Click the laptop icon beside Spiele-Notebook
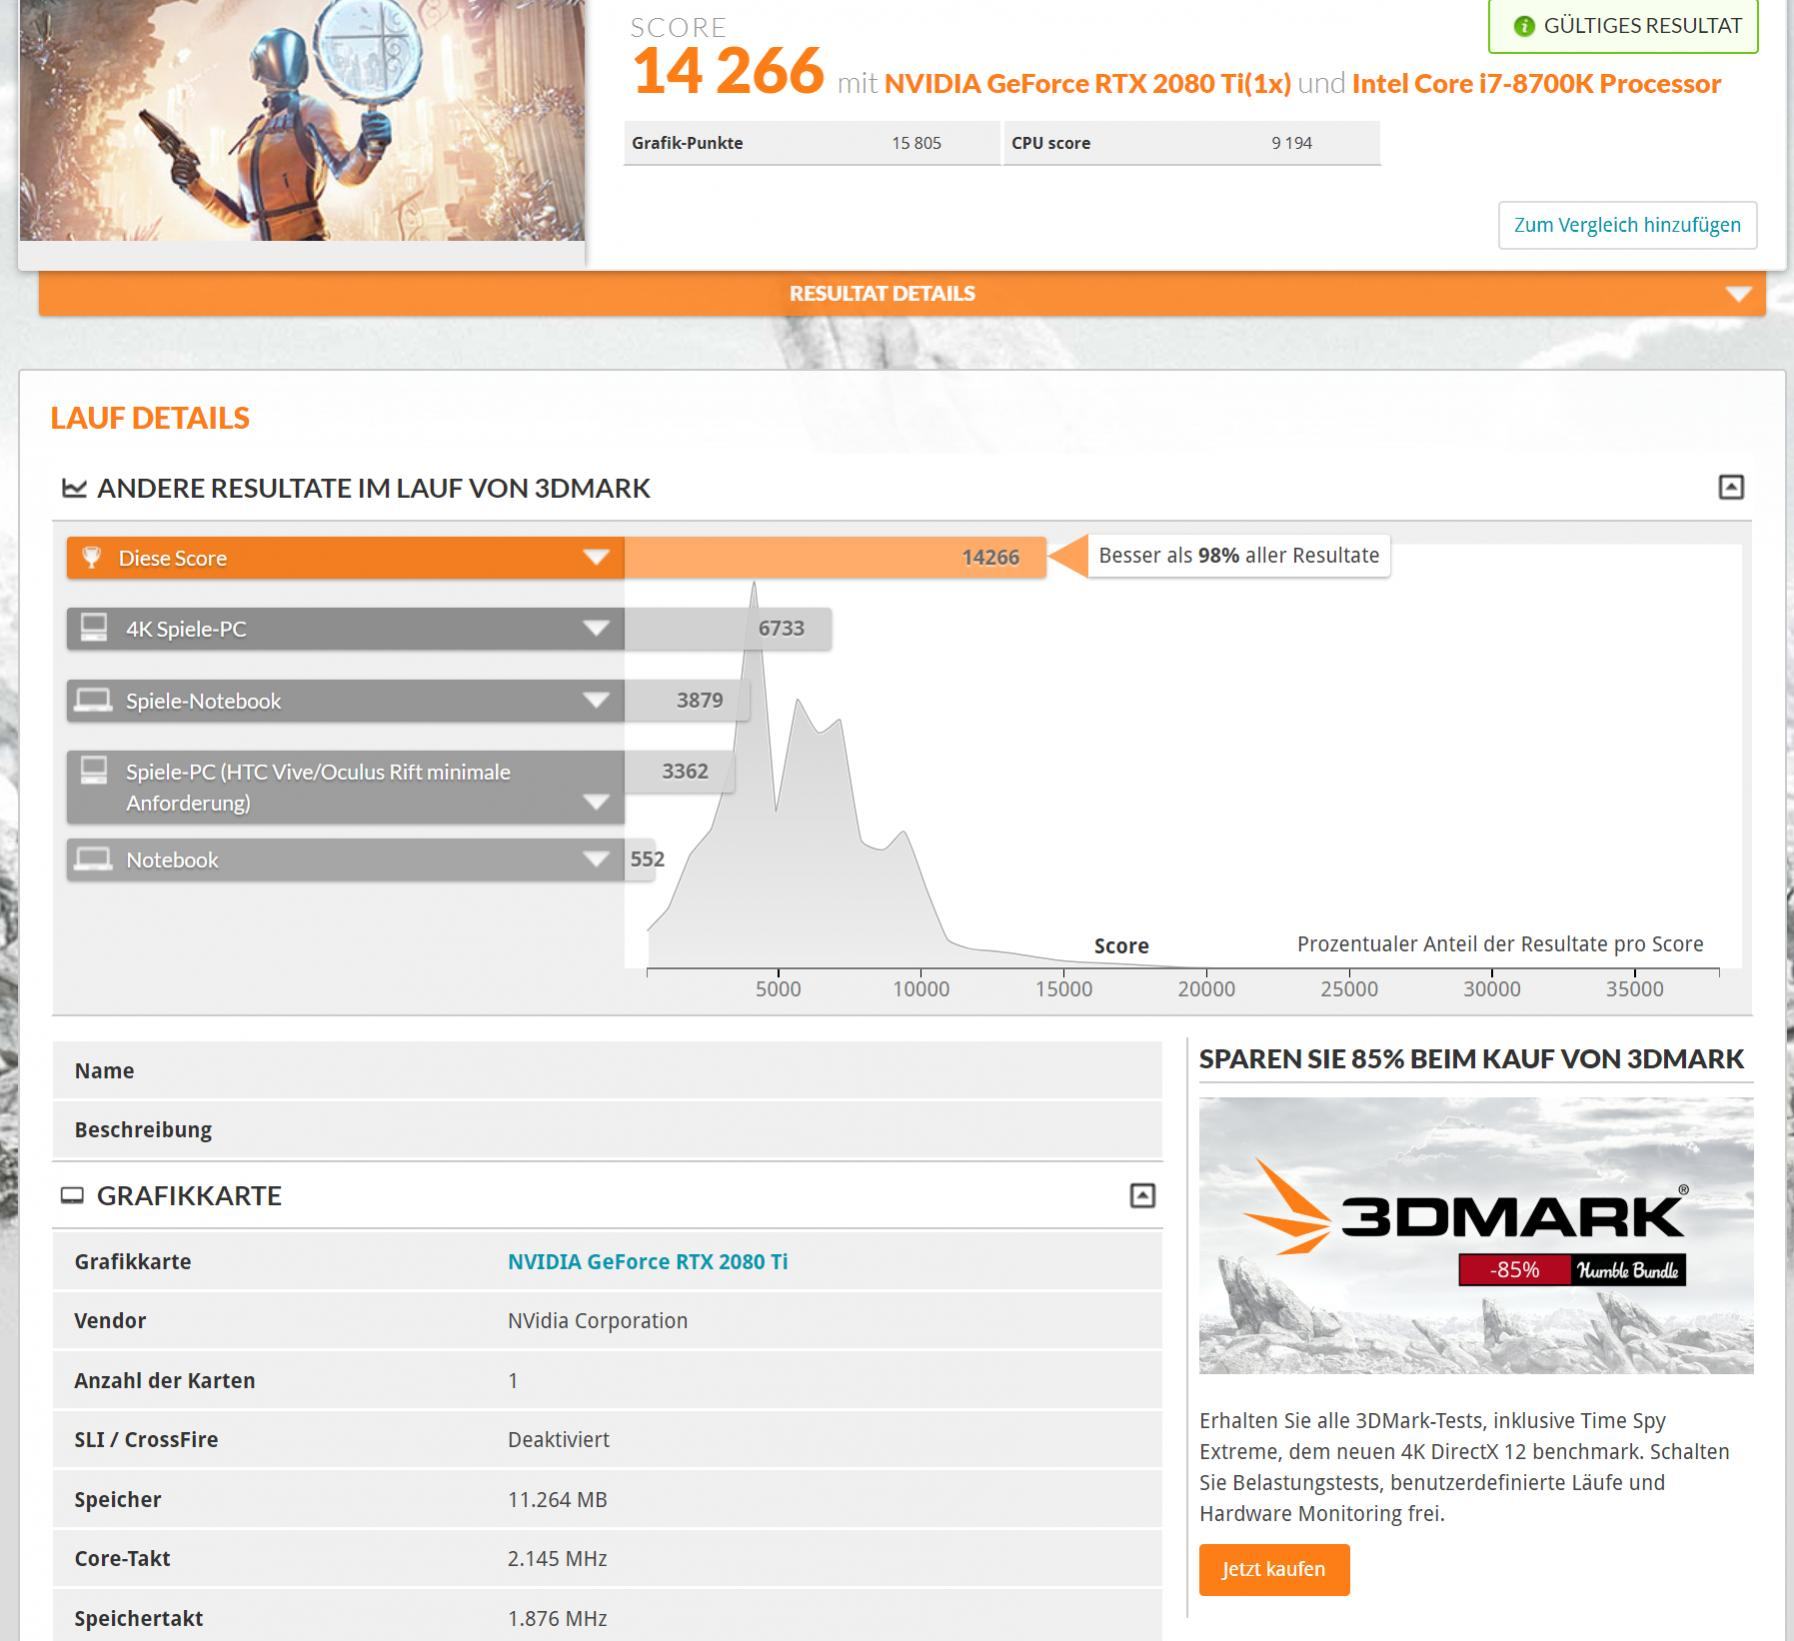Screen dimensions: 1794x1641 [x=94, y=700]
